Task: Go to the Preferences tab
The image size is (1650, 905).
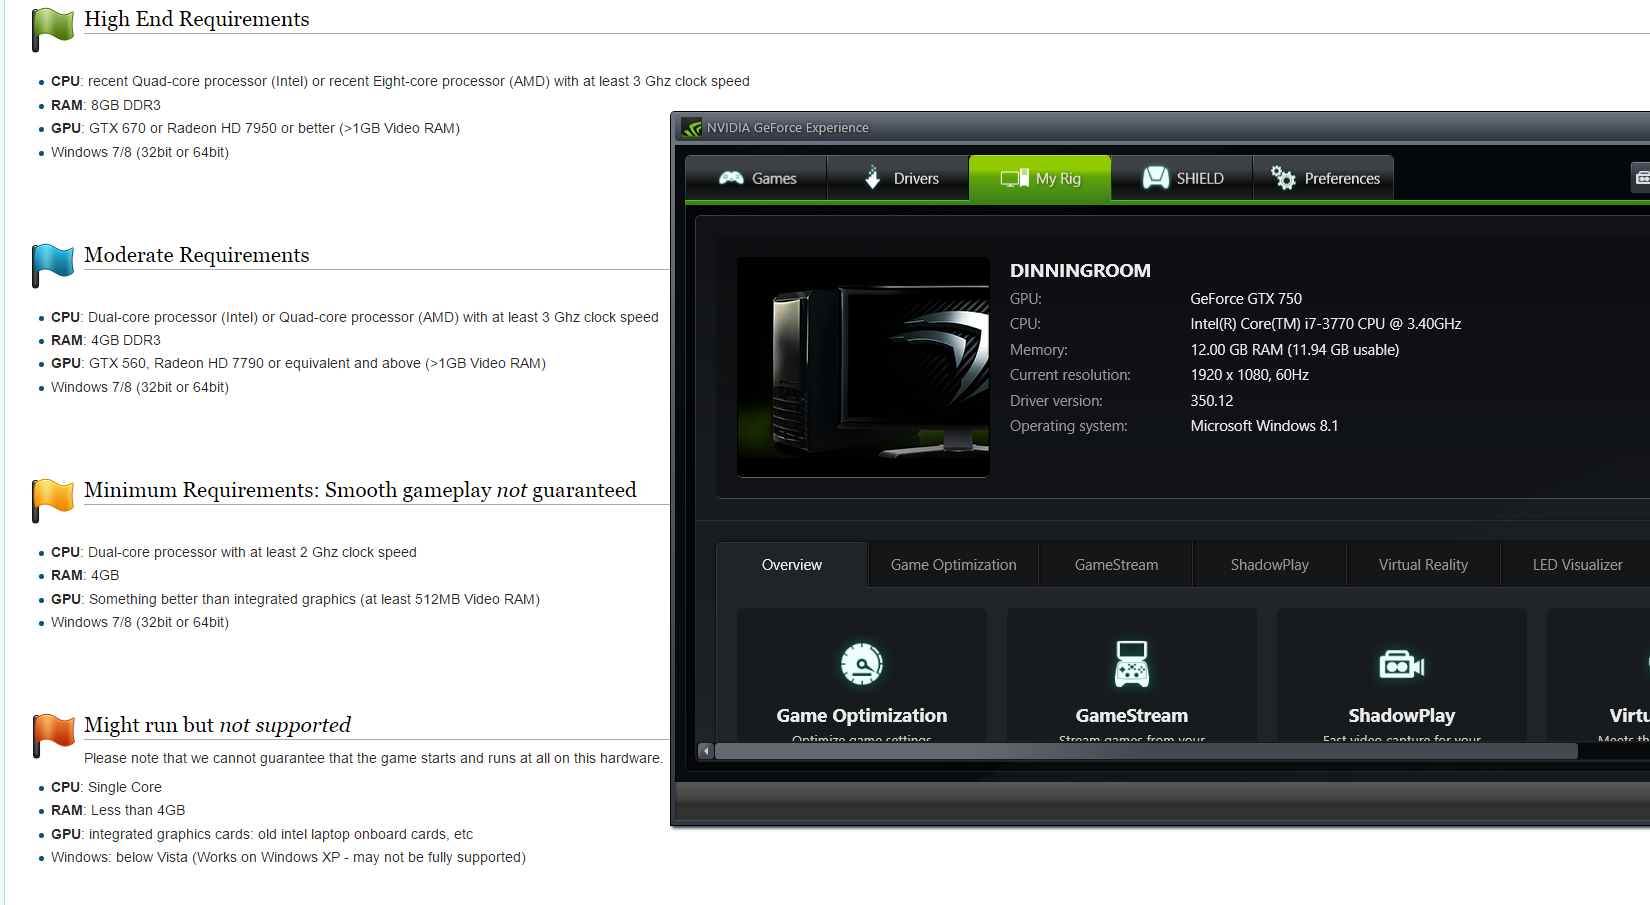Action: pos(1324,178)
